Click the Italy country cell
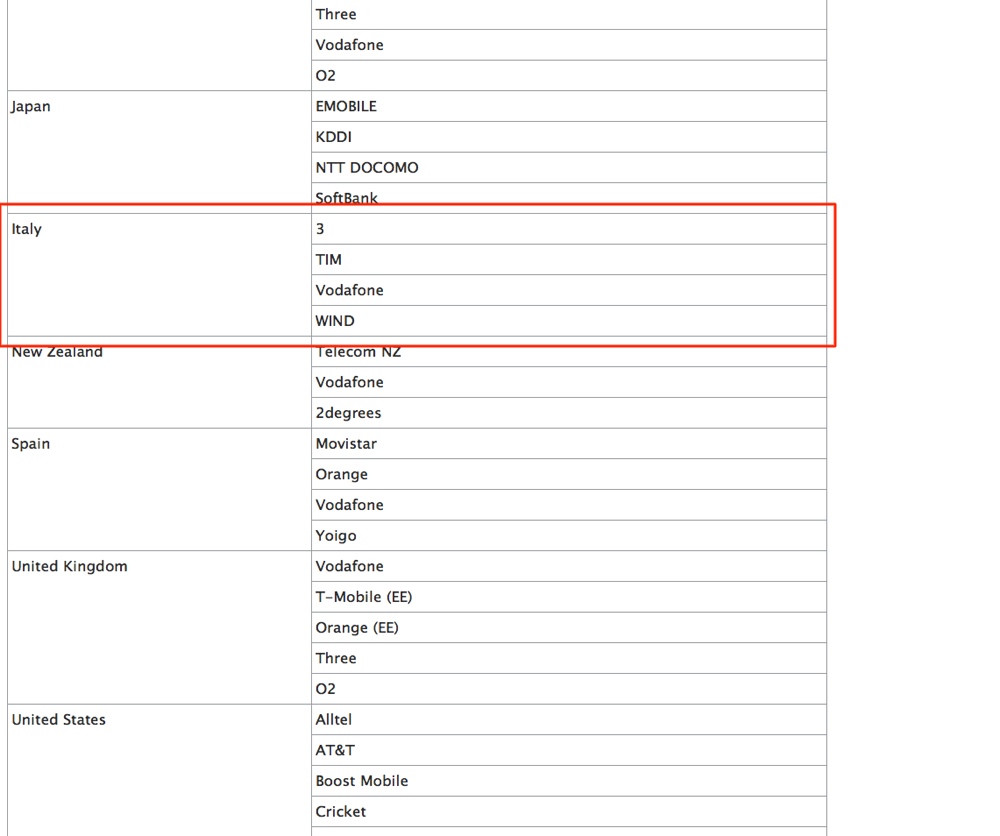The height and width of the screenshot is (836, 1000). (27, 229)
